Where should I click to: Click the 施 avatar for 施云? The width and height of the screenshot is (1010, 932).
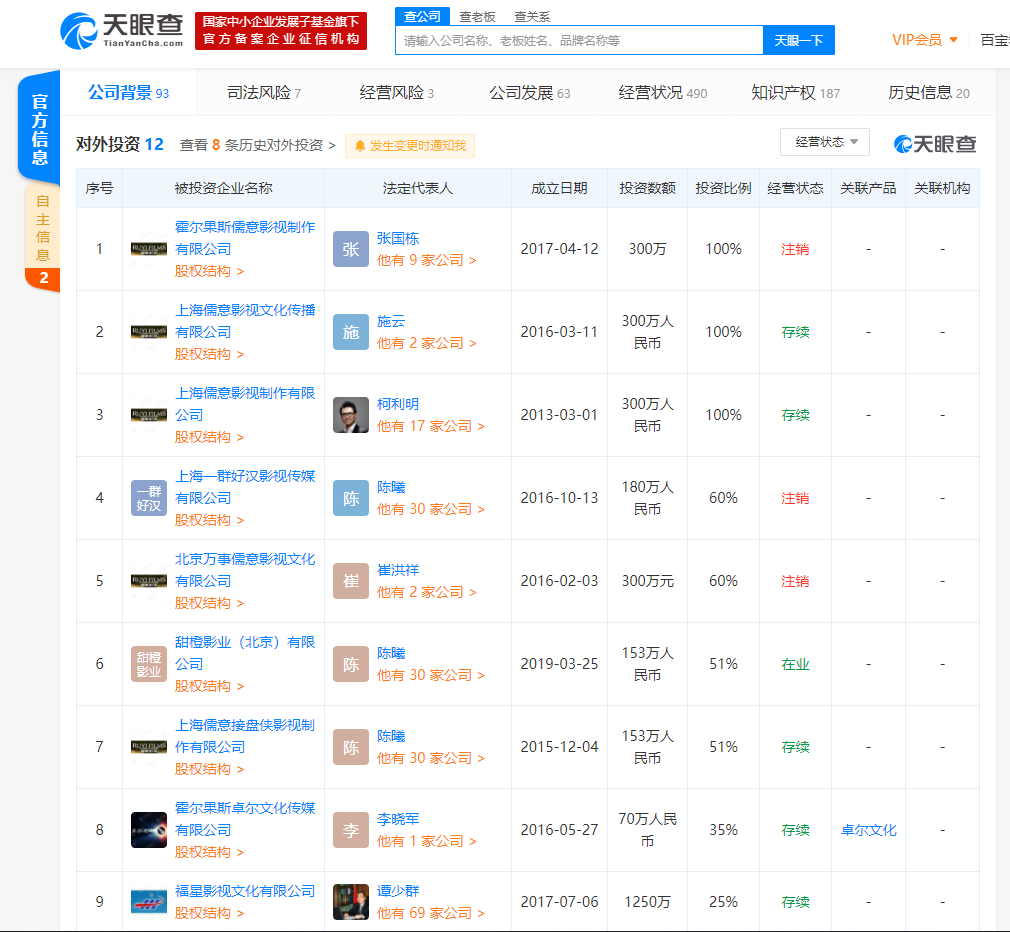coord(351,332)
